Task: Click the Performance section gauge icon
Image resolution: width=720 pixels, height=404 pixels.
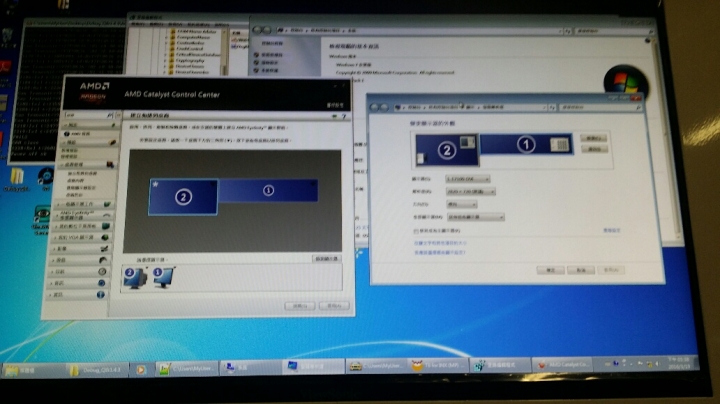Action: tap(102, 272)
